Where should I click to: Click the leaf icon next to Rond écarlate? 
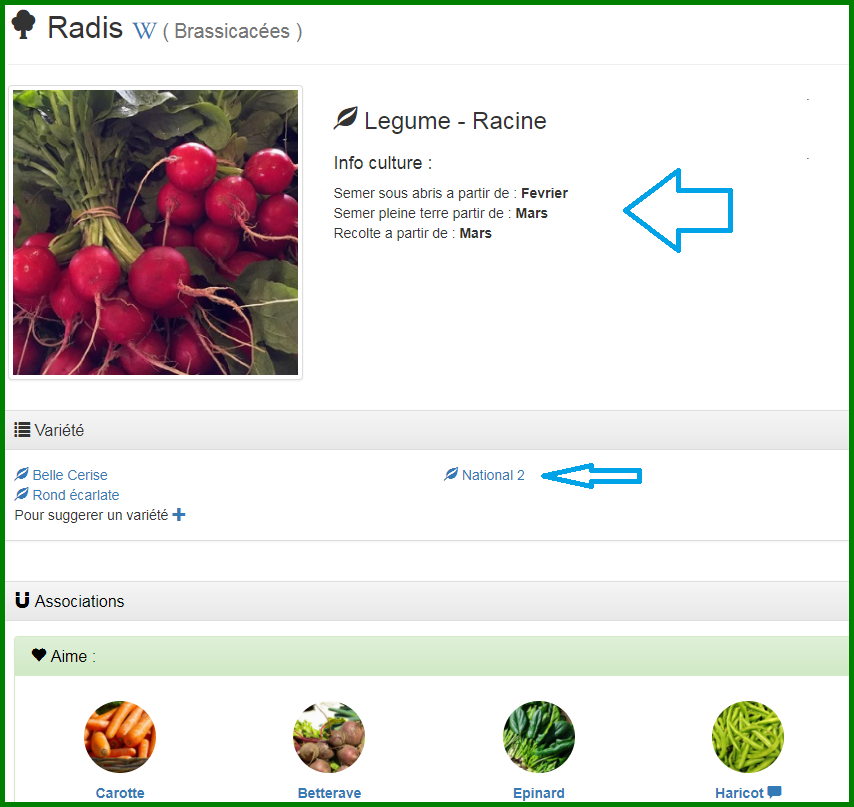(x=22, y=494)
